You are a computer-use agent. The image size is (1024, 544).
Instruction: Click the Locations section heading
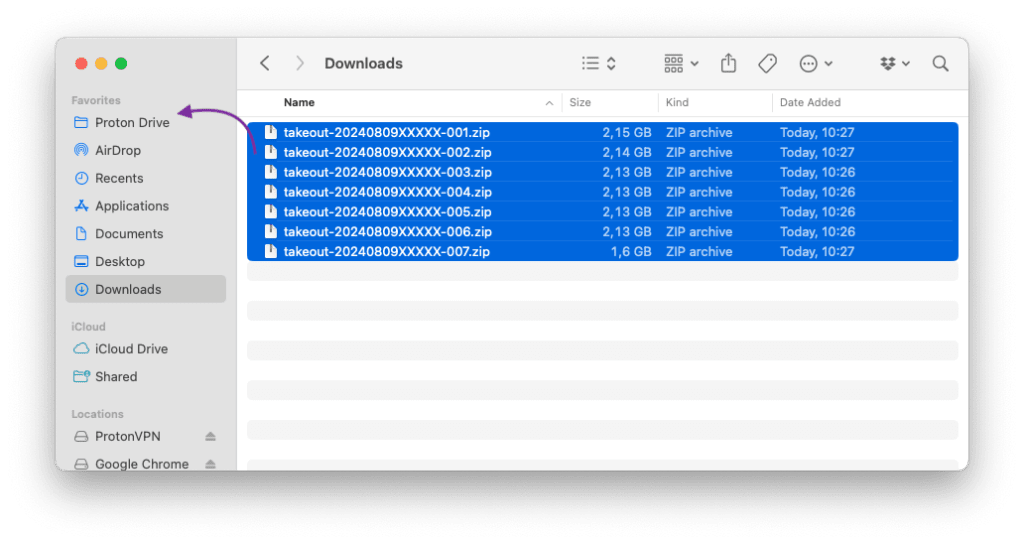click(97, 414)
